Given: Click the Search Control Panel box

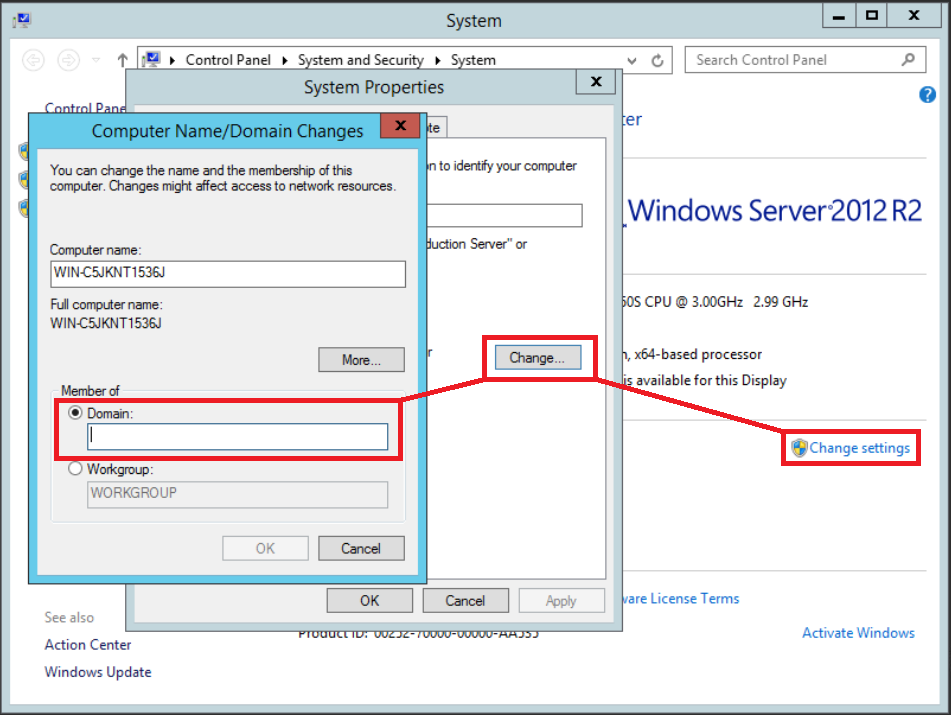Looking at the screenshot, I should coord(790,60).
